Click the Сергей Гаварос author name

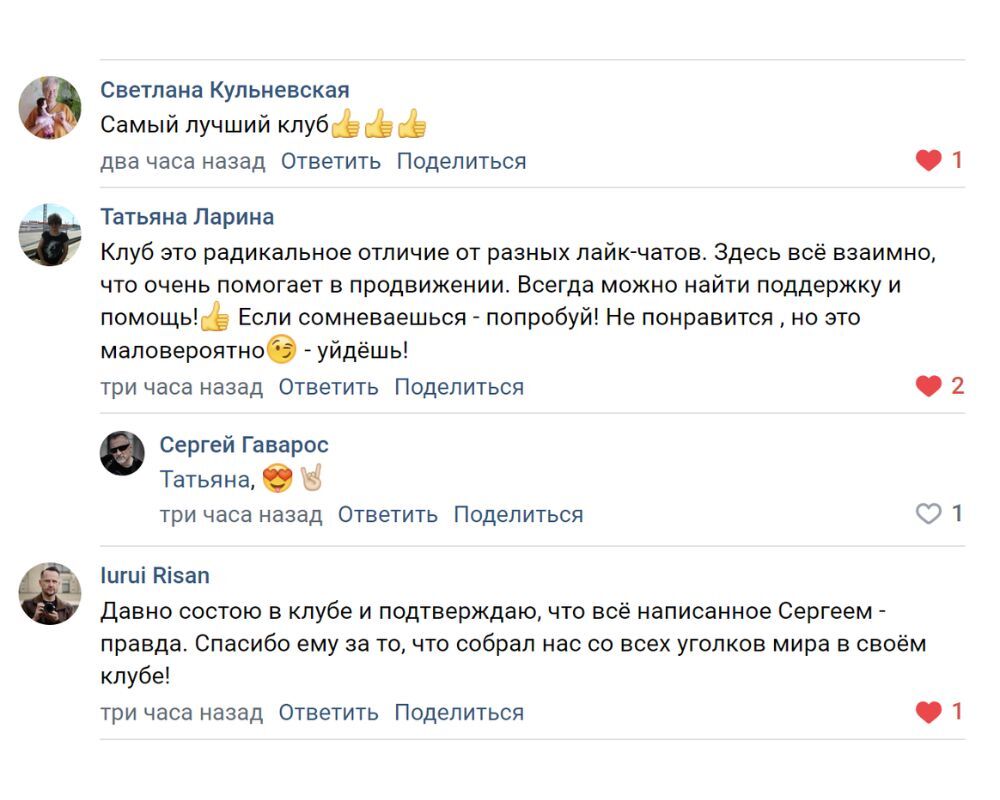point(244,445)
